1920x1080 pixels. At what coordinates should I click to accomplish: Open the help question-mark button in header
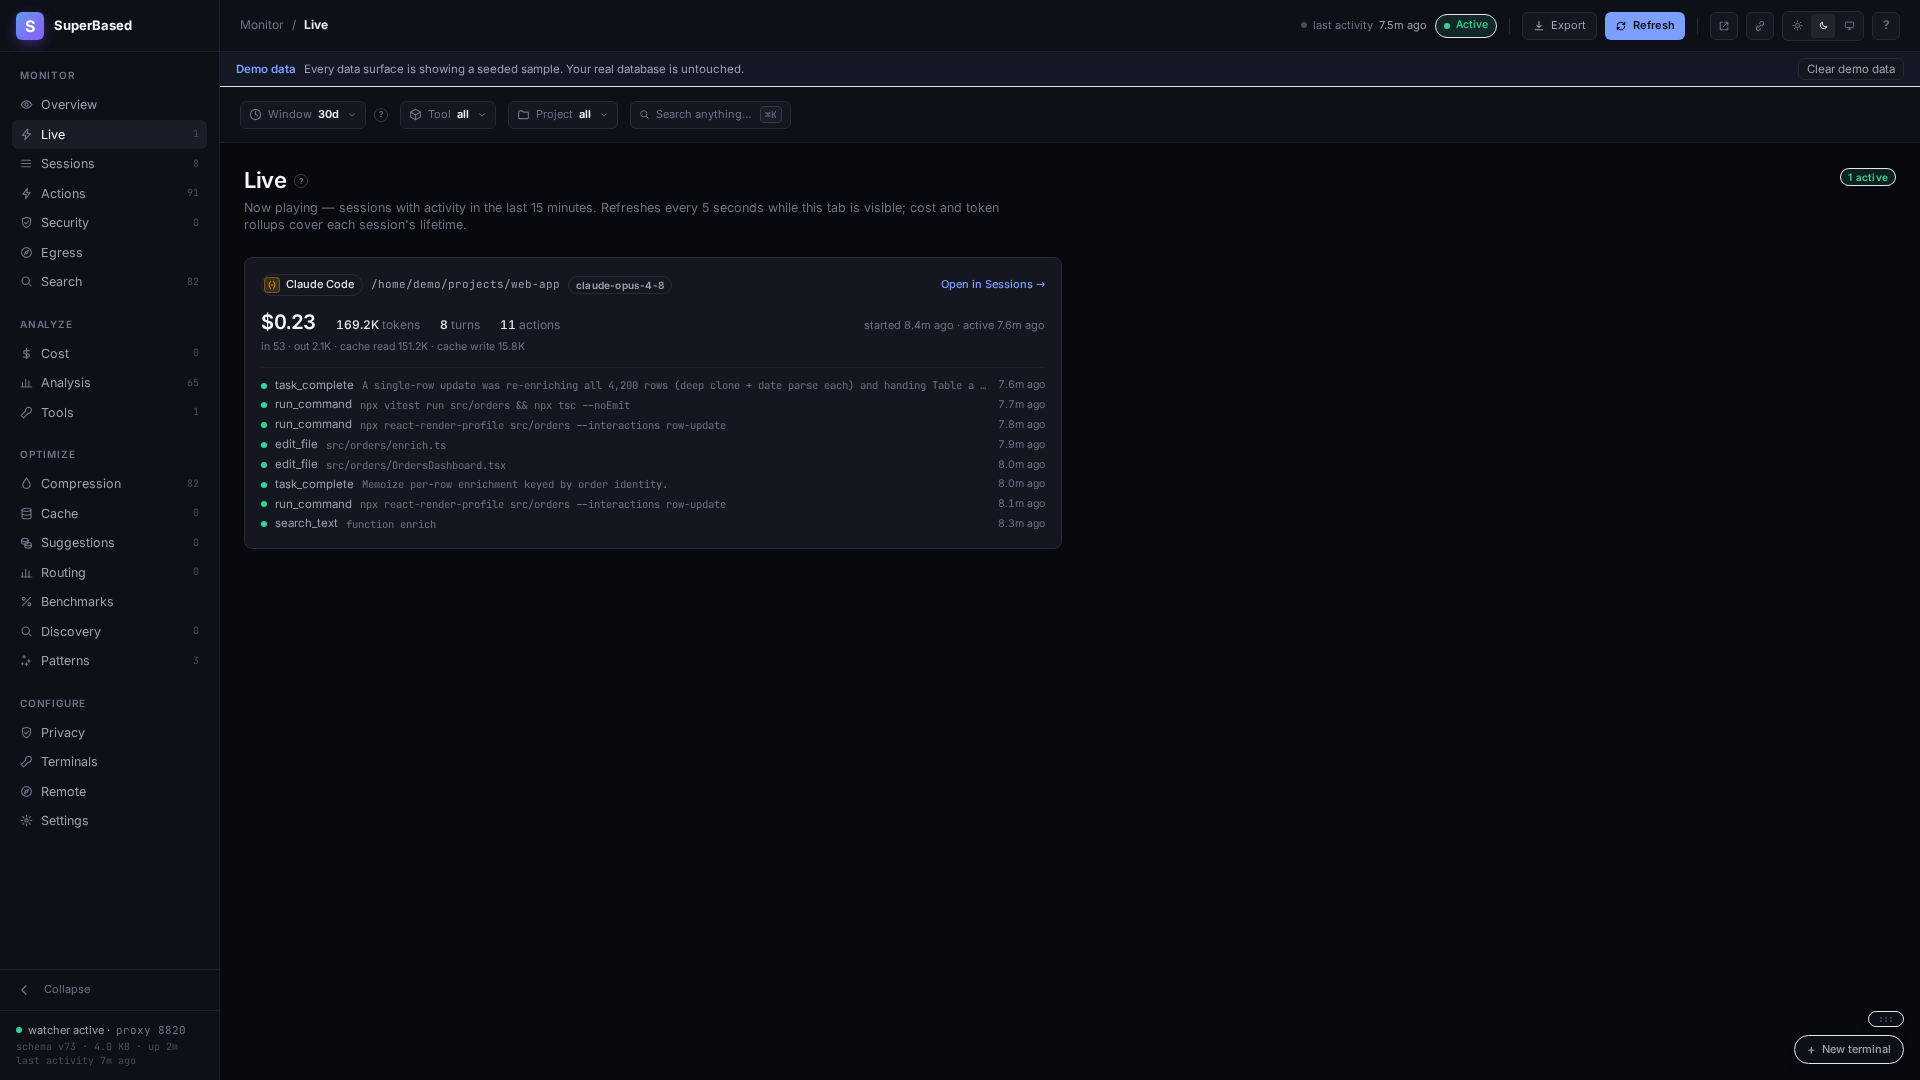1886,26
